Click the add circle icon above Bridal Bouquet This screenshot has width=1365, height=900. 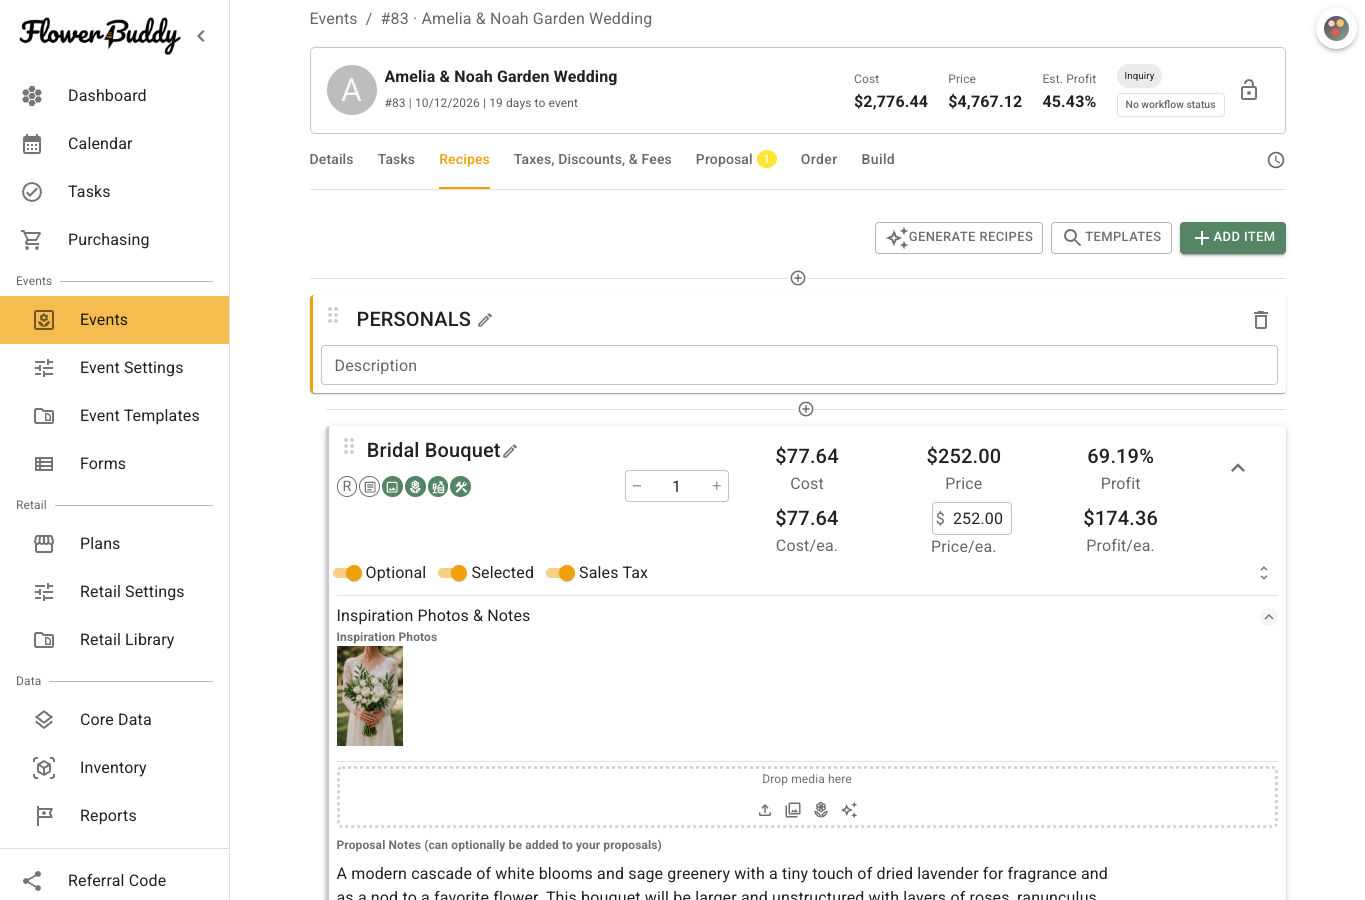[x=806, y=409]
